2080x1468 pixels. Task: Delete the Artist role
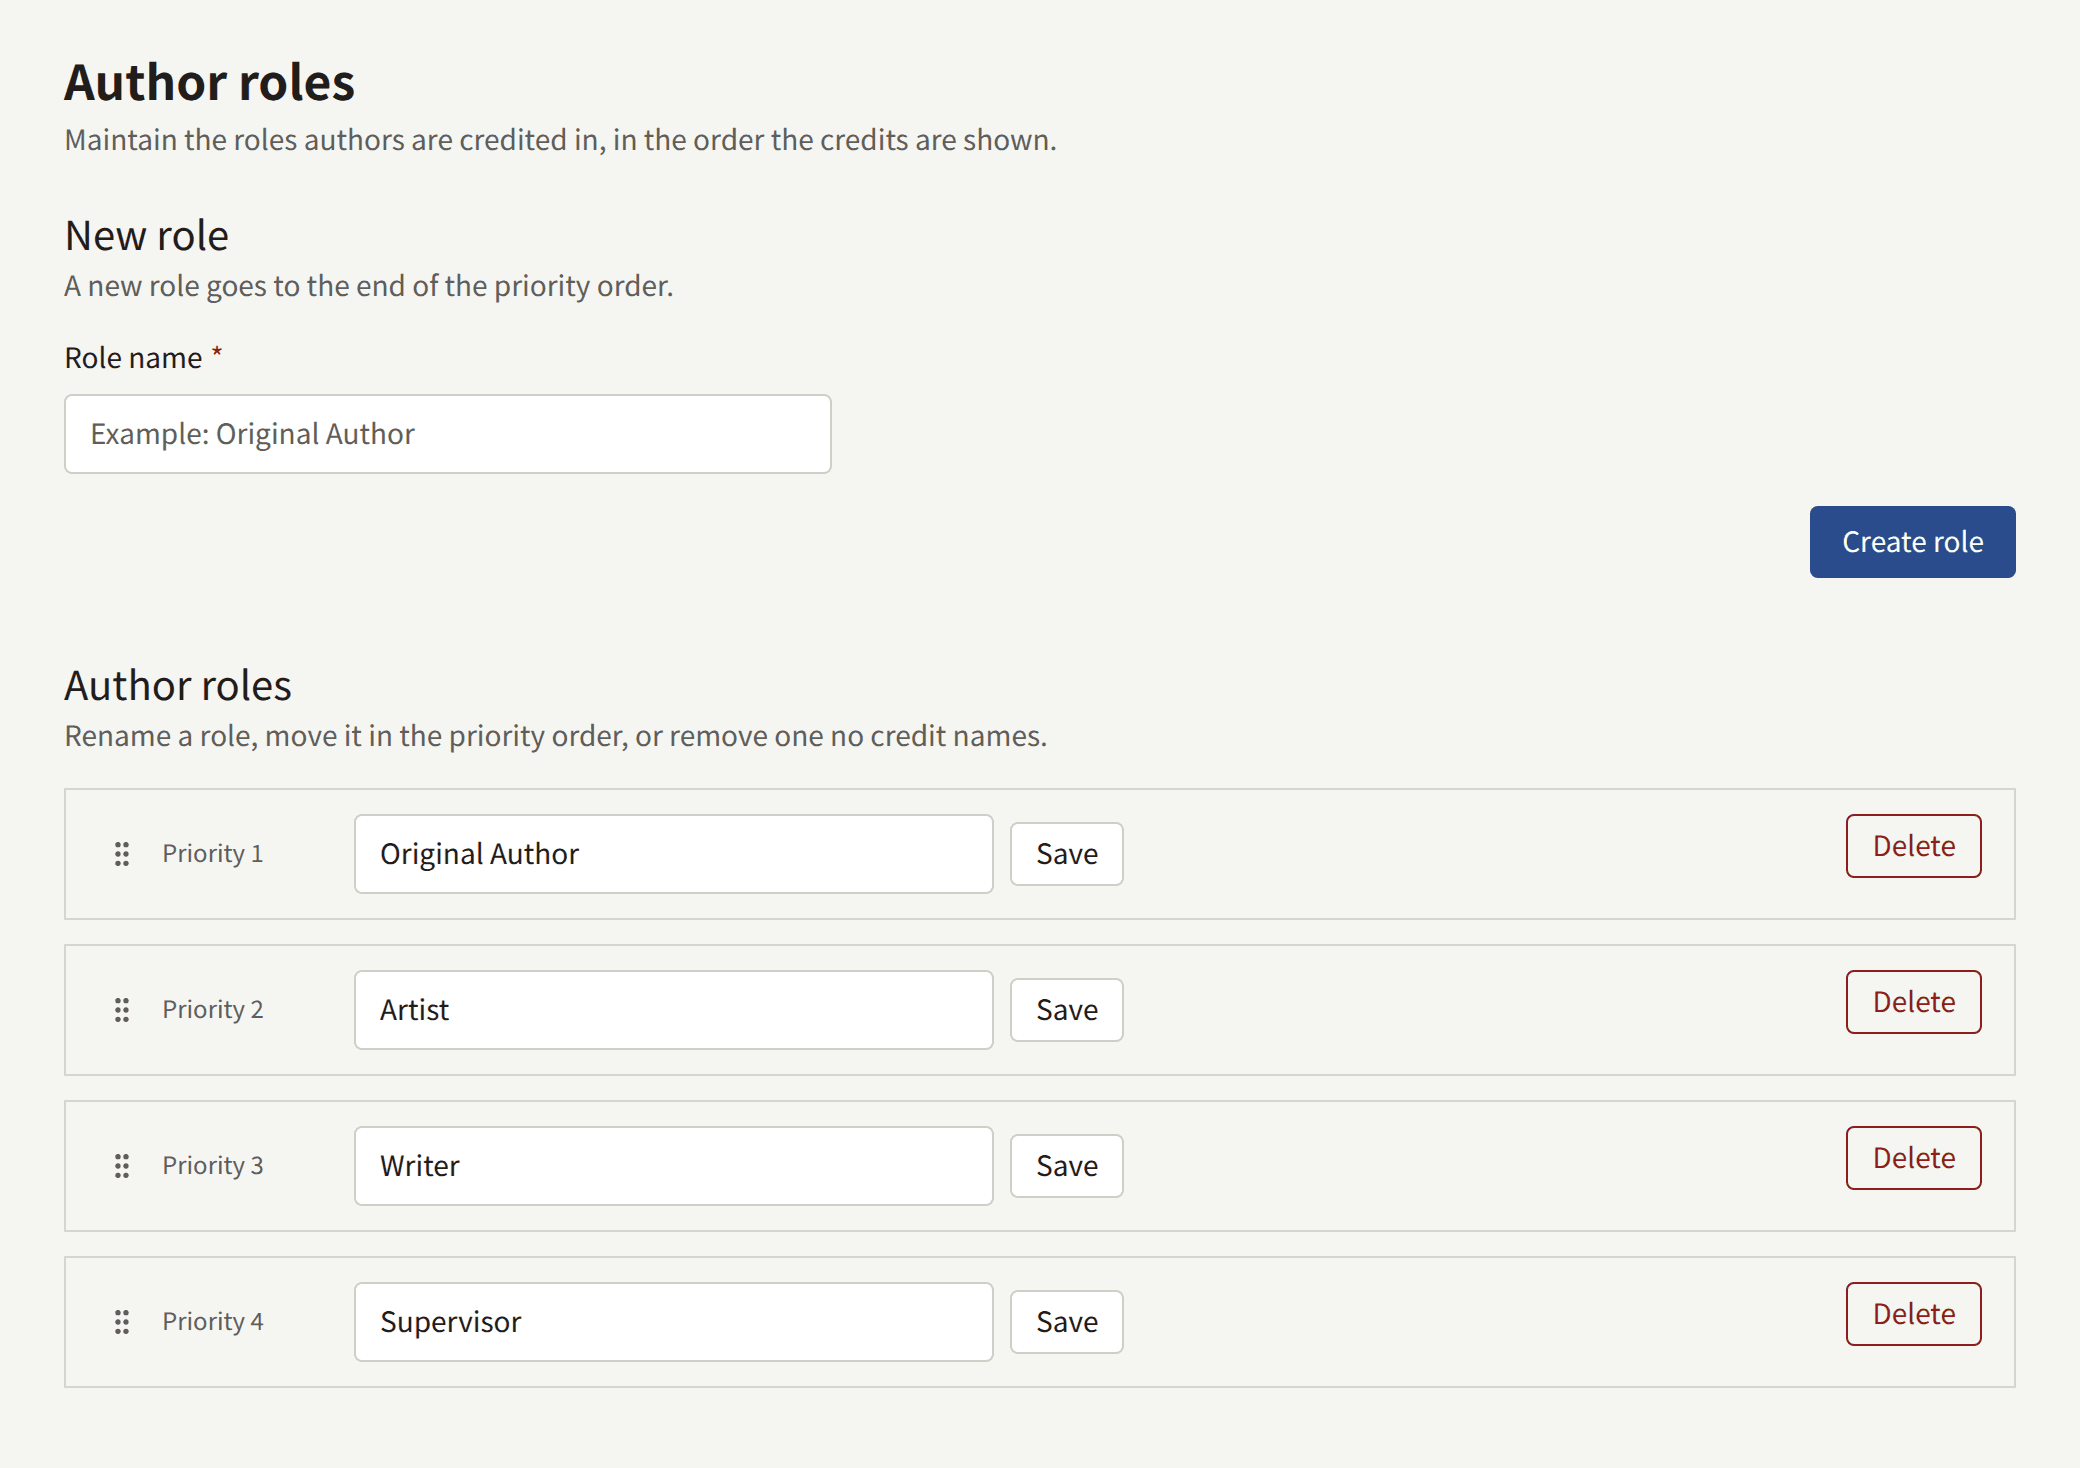click(x=1914, y=1002)
